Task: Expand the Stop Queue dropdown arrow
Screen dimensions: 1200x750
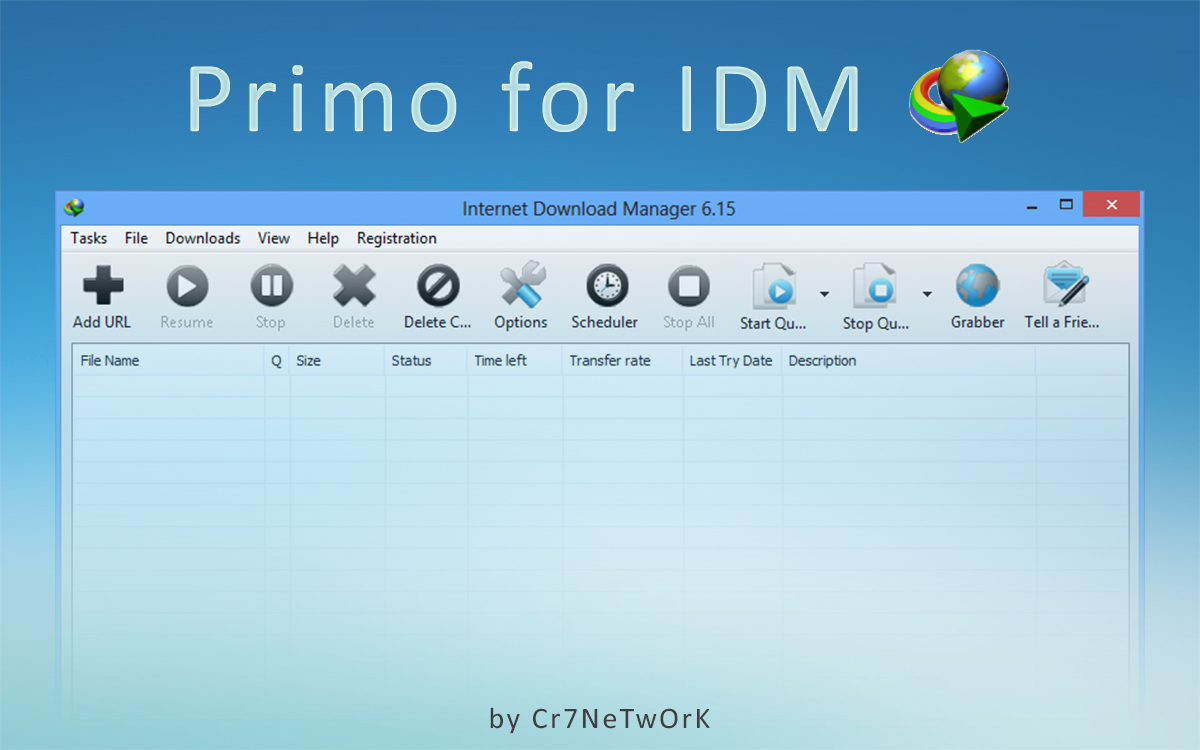Action: (x=927, y=294)
